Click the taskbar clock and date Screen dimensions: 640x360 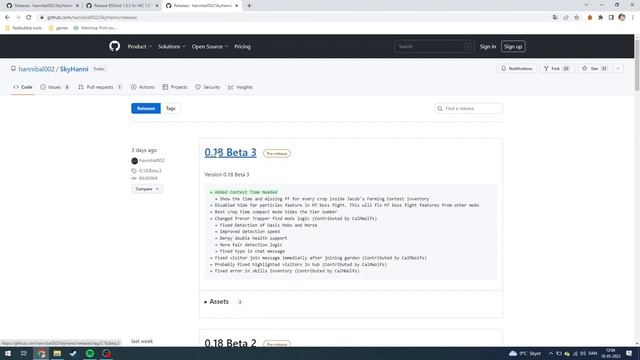[611, 353]
